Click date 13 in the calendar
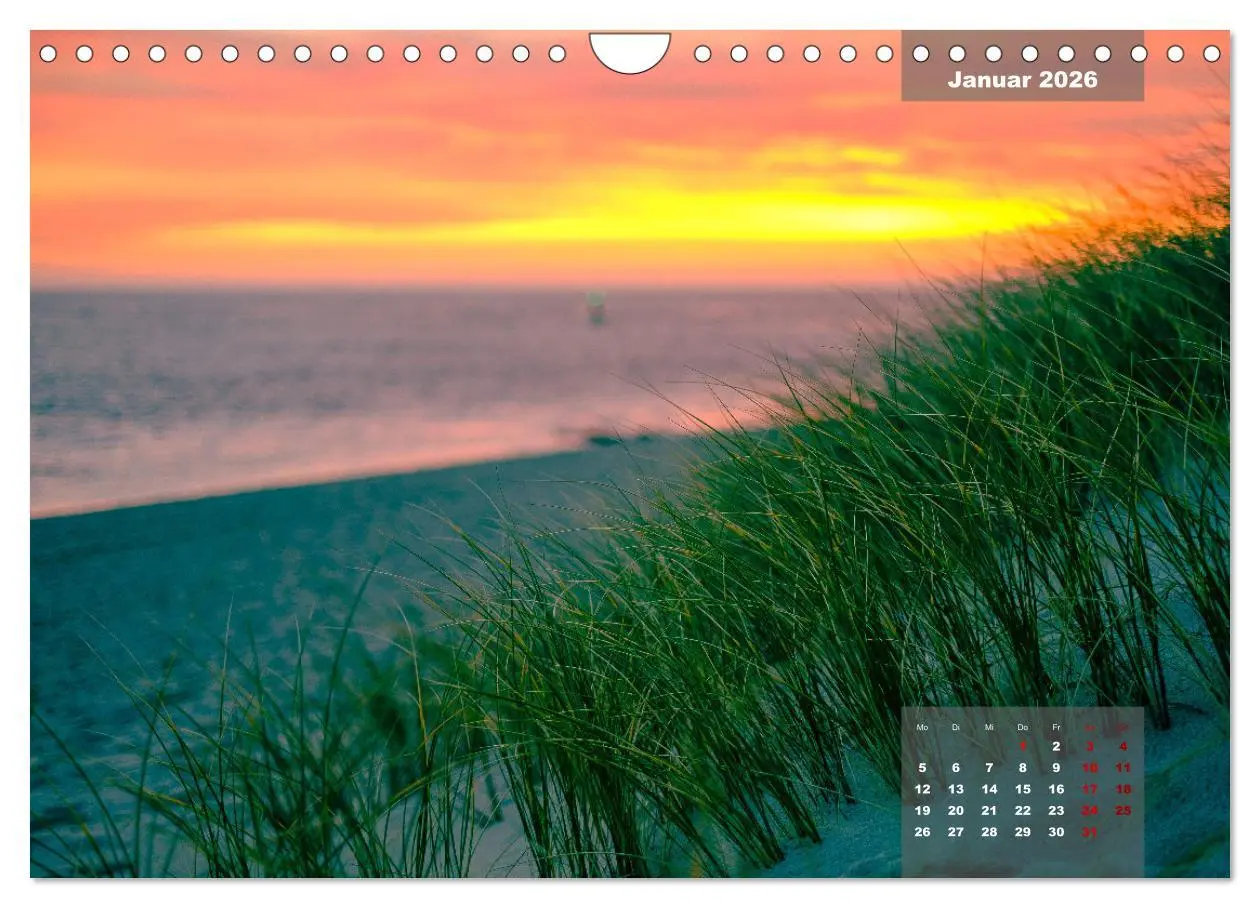This screenshot has height=908, width=1260. click(x=956, y=789)
